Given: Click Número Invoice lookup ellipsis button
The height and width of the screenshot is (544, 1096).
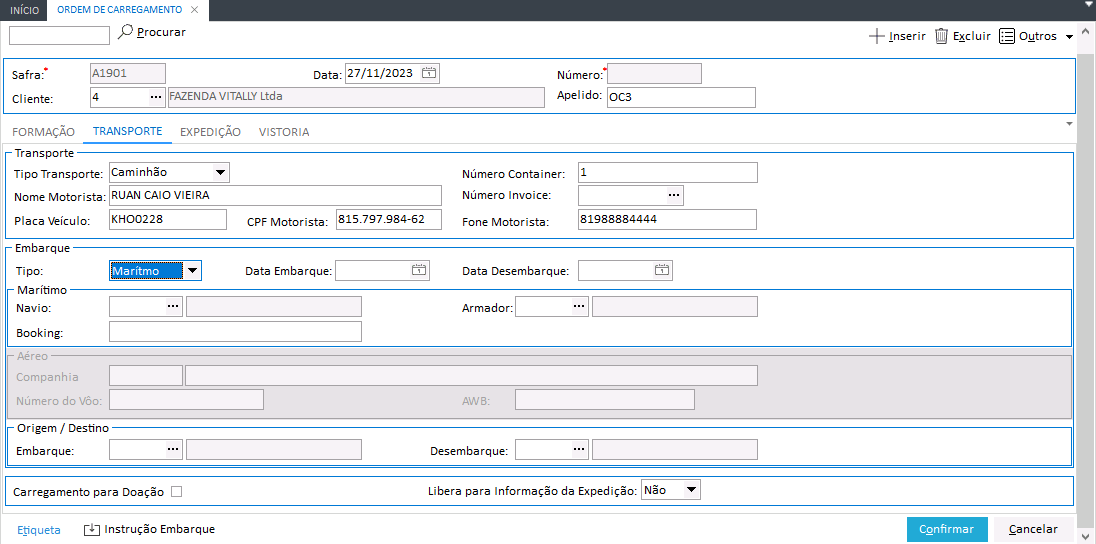Looking at the screenshot, I should tap(673, 194).
